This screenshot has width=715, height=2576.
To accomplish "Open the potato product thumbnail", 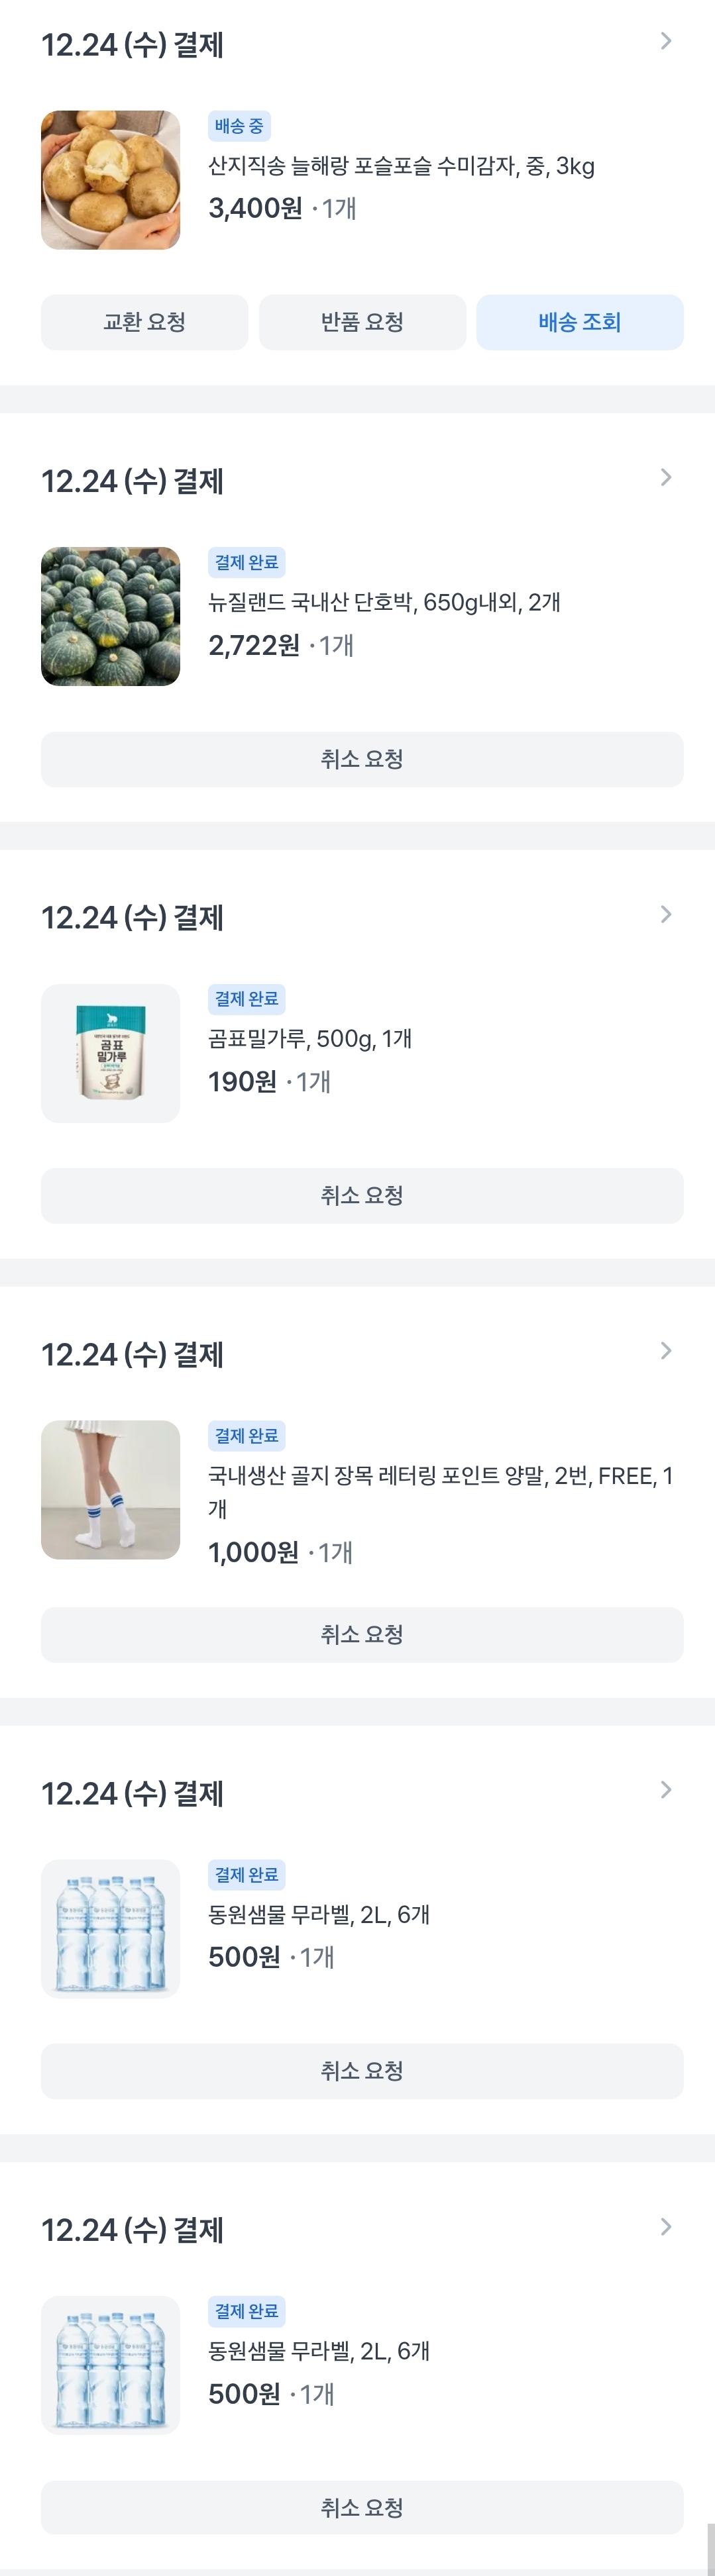I will click(111, 180).
